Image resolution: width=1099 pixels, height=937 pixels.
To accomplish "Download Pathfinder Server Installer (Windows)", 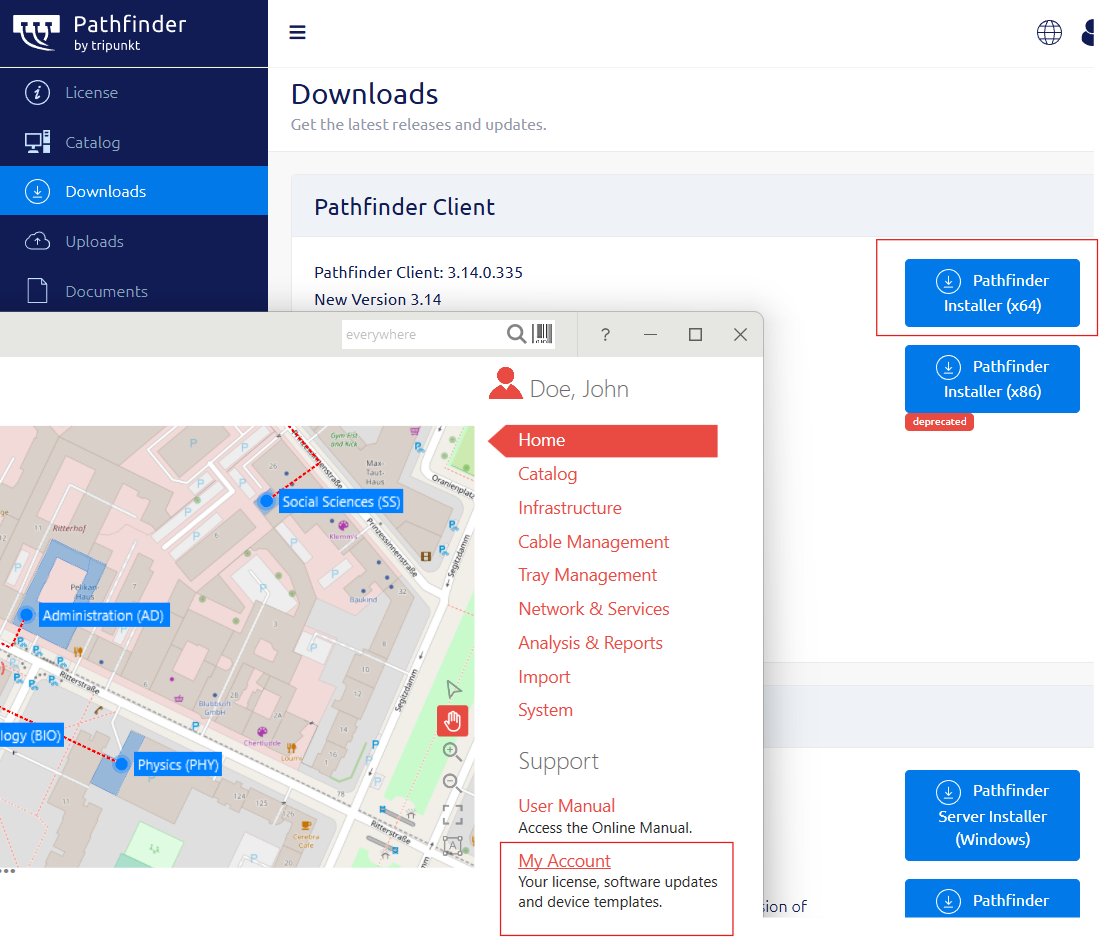I will click(x=992, y=815).
